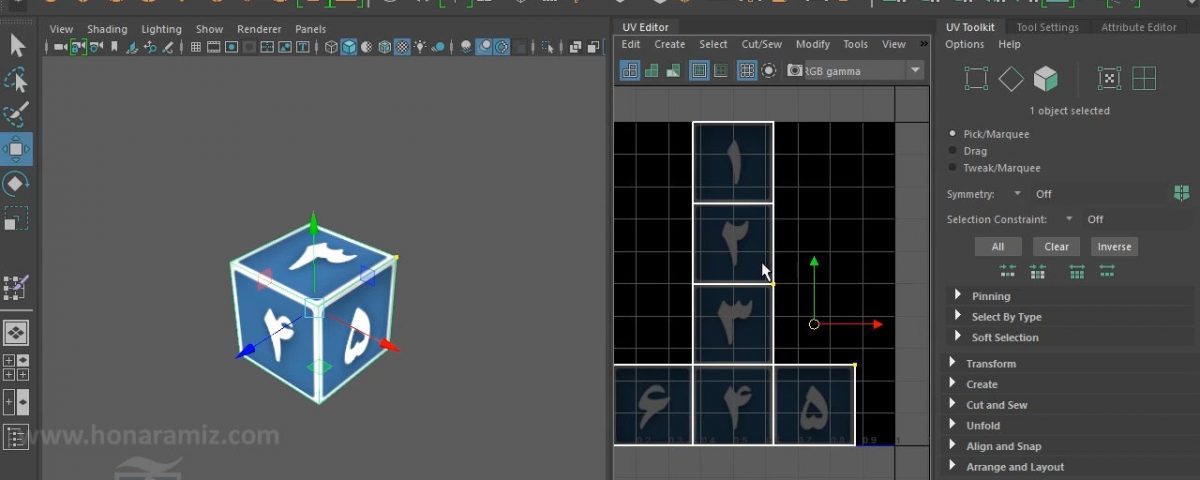The image size is (1200, 480).
Task: Choose the Tweak/Marquee radio option
Action: tap(954, 168)
